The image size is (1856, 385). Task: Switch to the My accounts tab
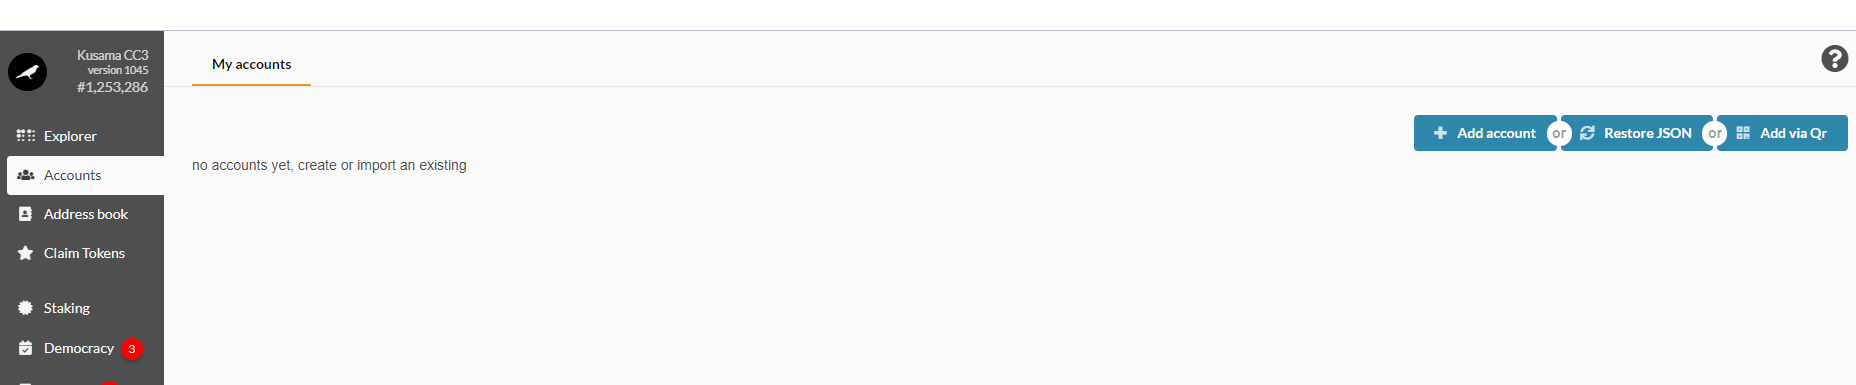click(251, 64)
